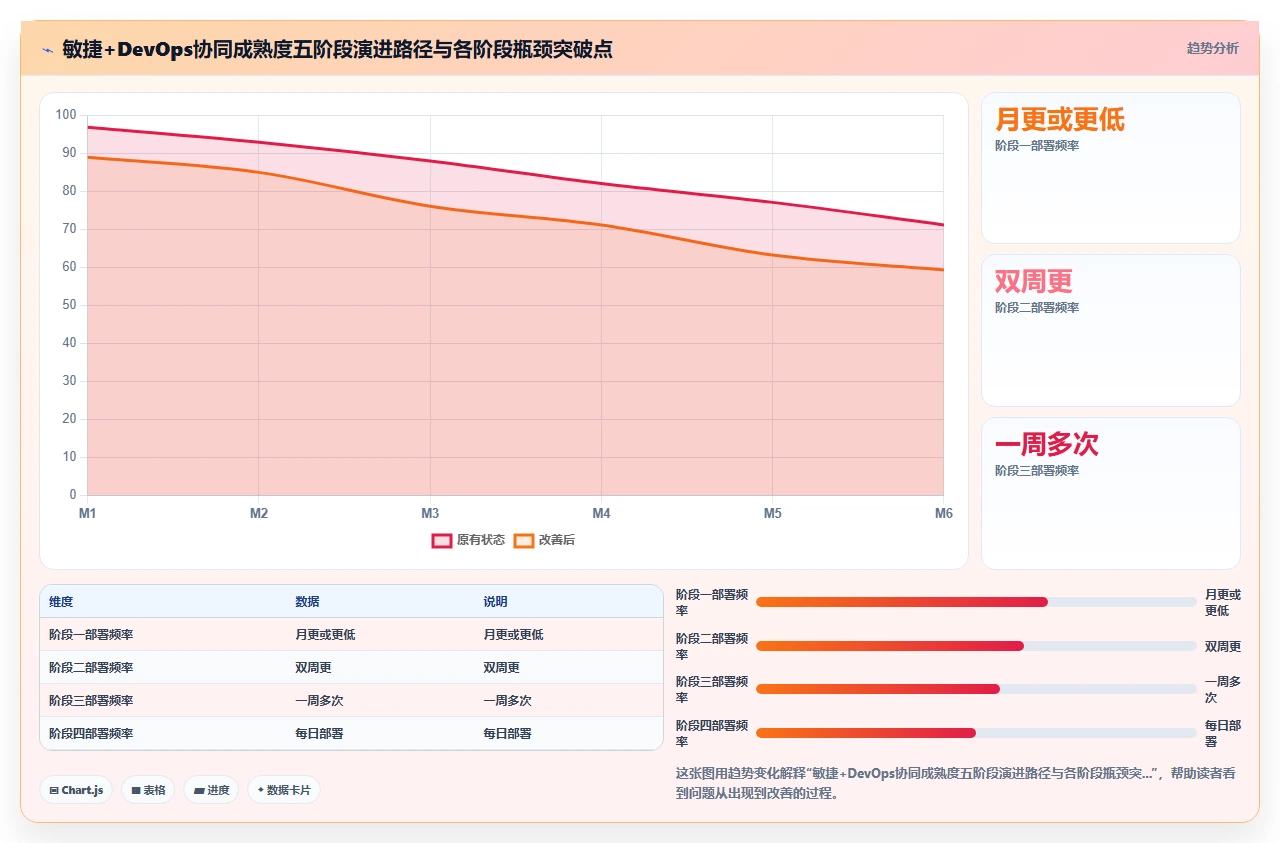The height and width of the screenshot is (843, 1280).
Task: Click the 阶段二部署频率 table row label
Action: point(91,668)
